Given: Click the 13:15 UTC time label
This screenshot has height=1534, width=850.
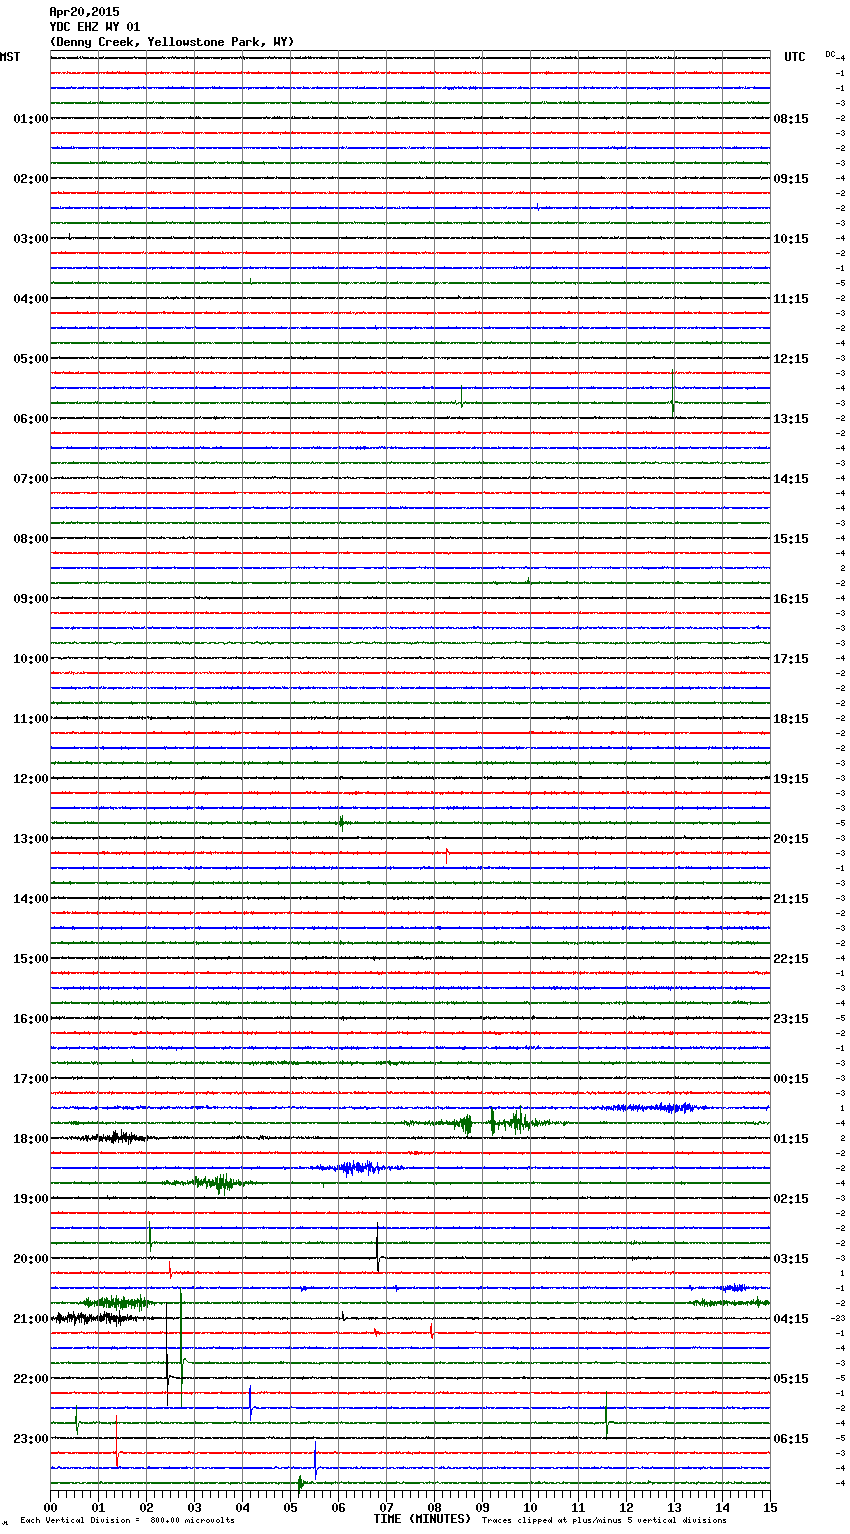Looking at the screenshot, I should point(791,419).
